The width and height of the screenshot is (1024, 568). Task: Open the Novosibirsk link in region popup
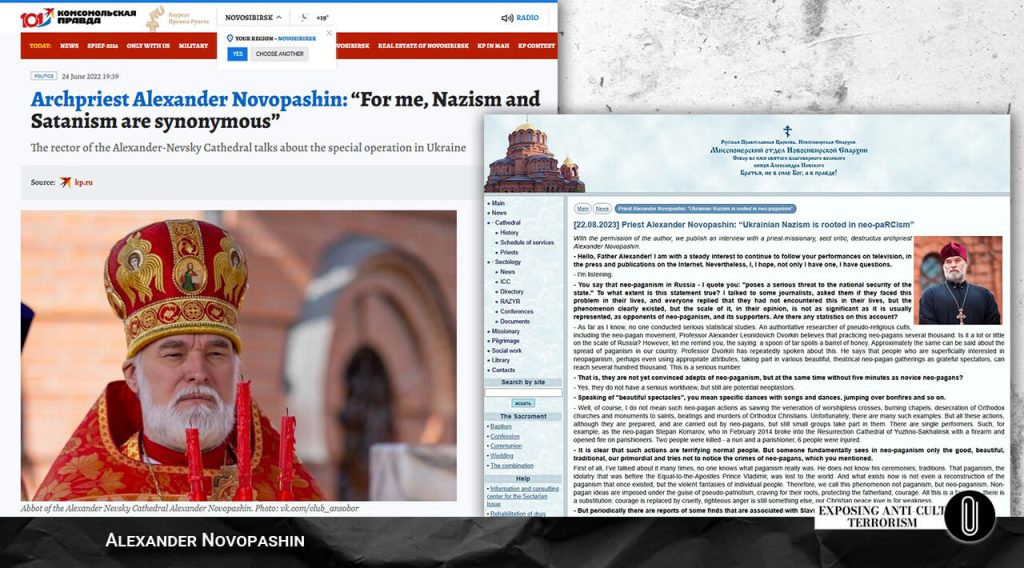click(296, 39)
